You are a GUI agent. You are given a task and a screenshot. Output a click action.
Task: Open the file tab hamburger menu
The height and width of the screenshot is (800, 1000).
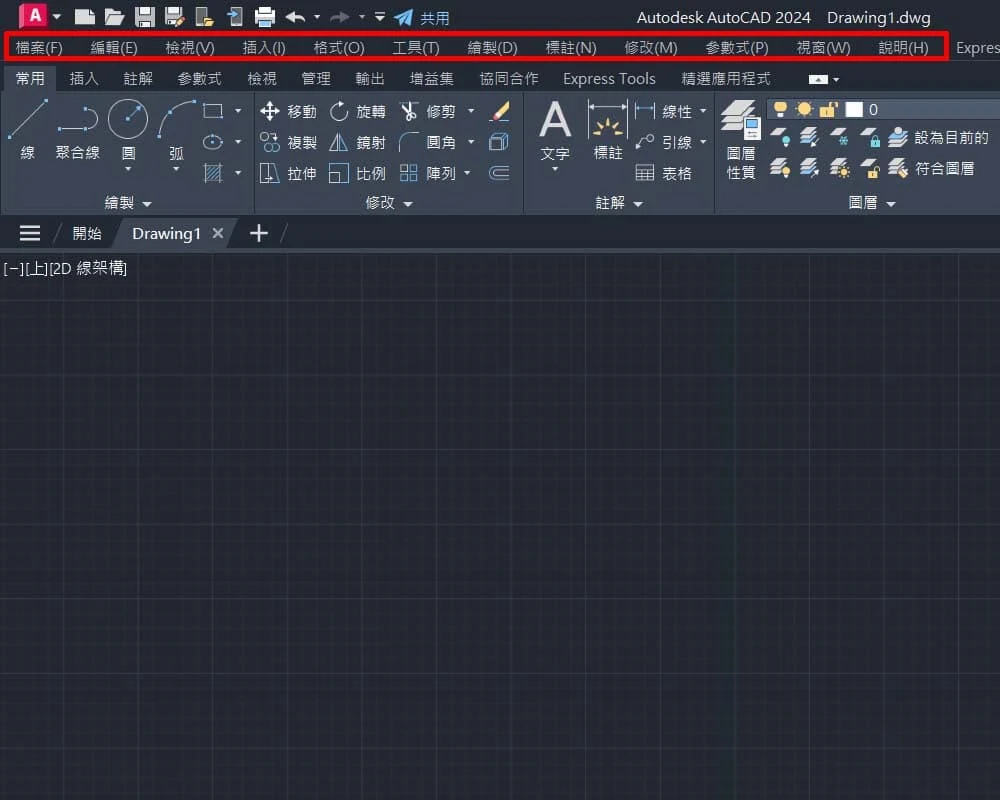coord(29,233)
